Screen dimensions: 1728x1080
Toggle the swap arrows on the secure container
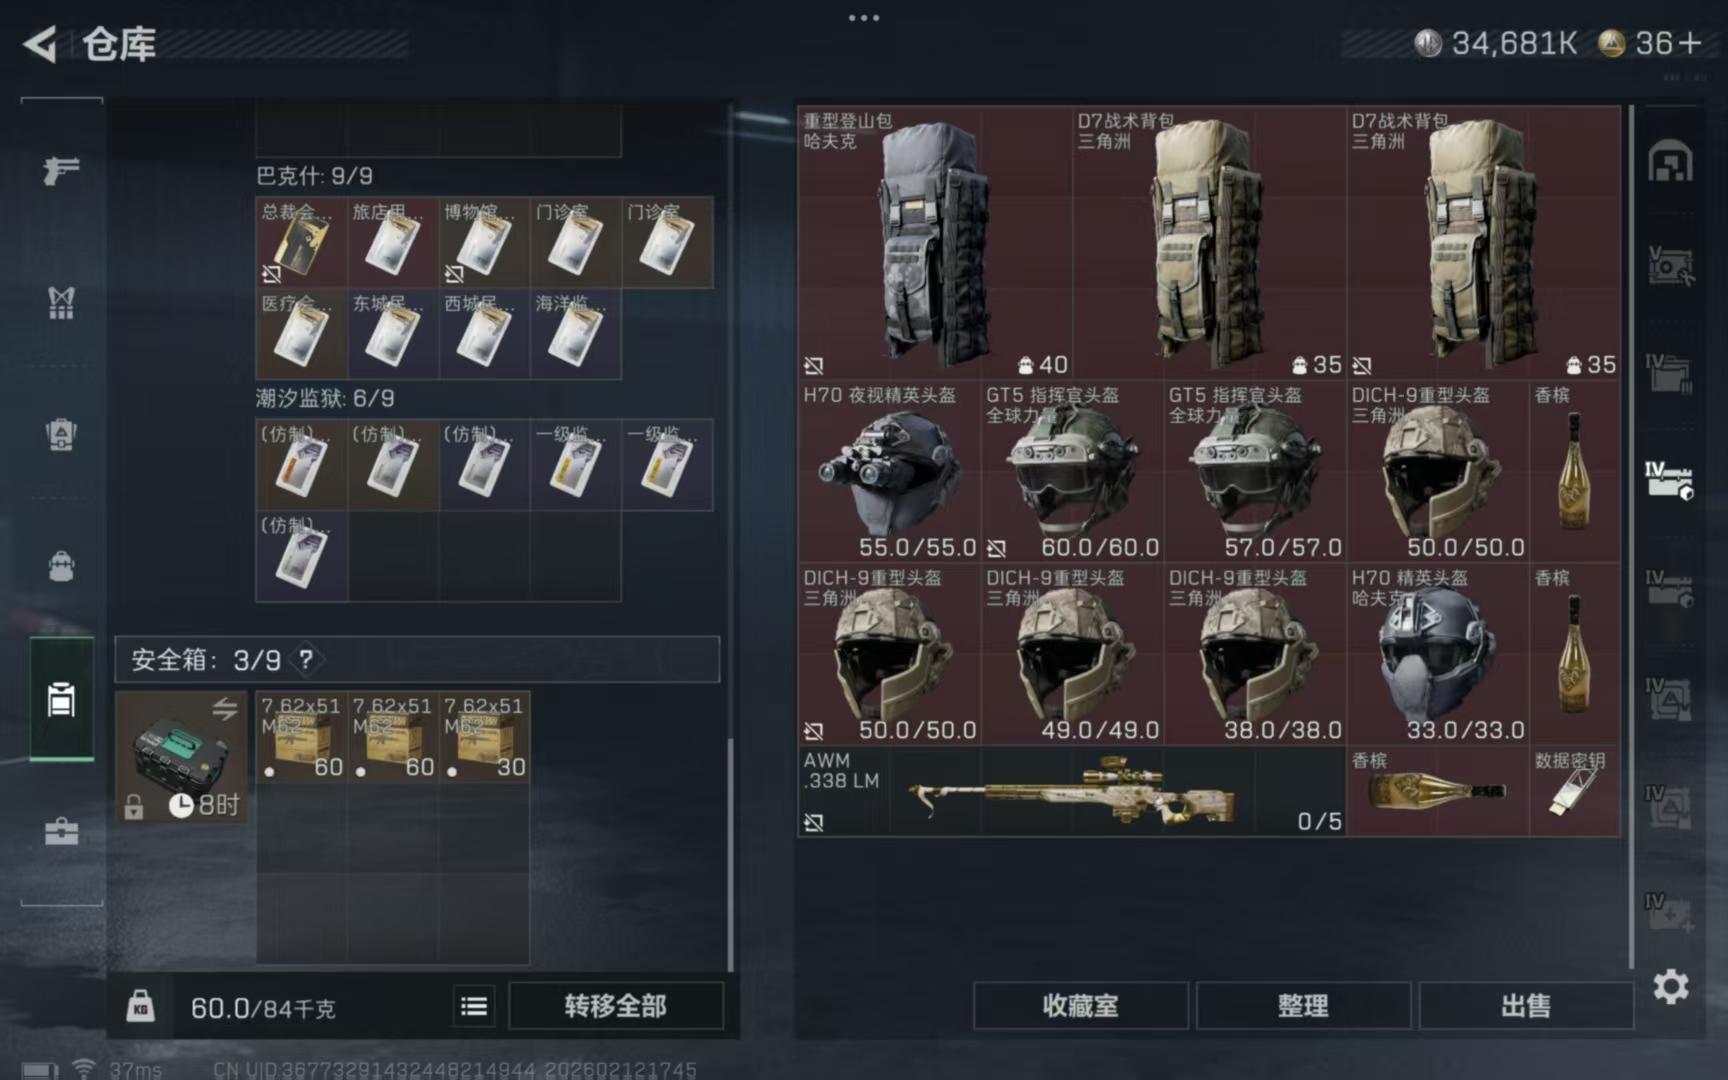225,708
